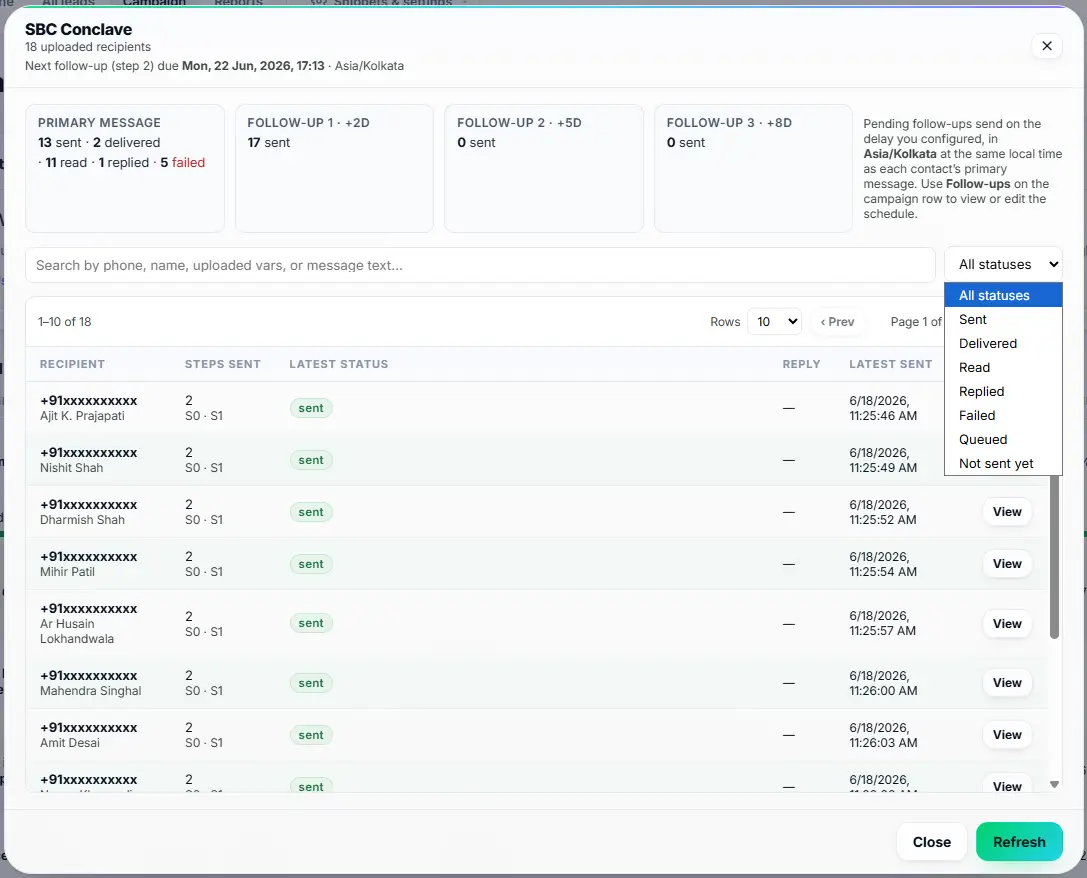This screenshot has height=878, width=1087.
Task: View details for Amit Desai
Action: point(1007,735)
